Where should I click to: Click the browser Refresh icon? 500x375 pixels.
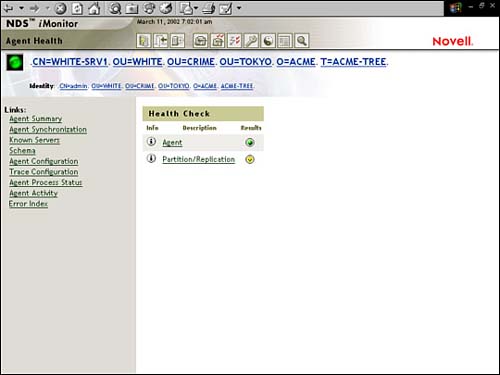[77, 8]
